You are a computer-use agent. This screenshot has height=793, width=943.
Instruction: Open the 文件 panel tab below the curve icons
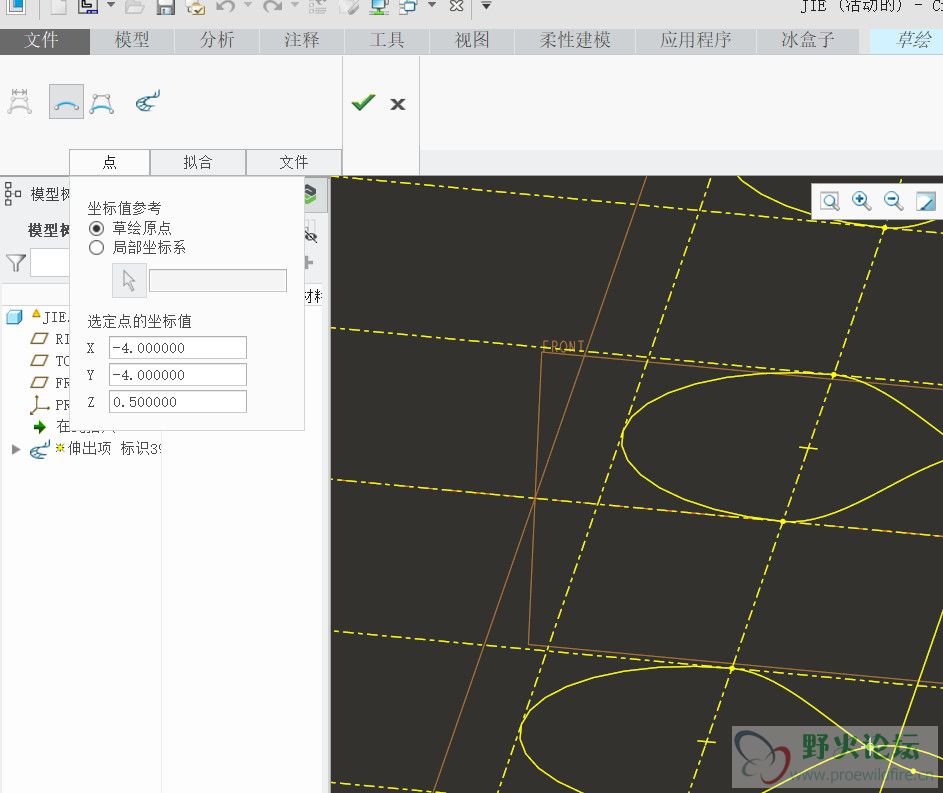[x=294, y=162]
